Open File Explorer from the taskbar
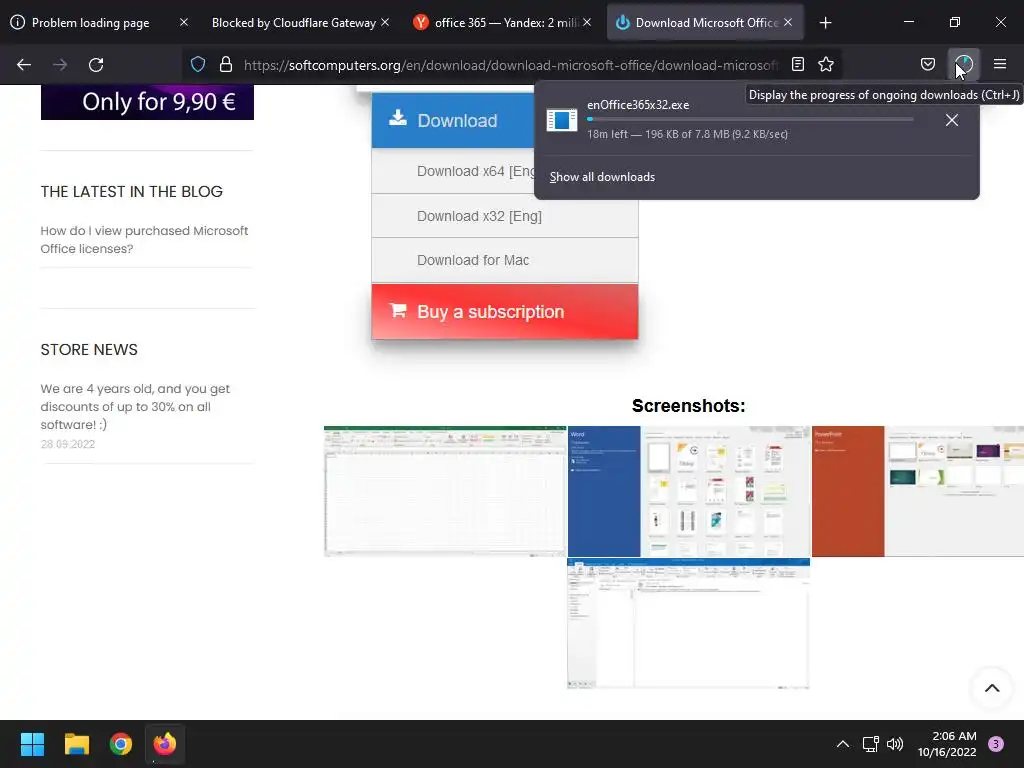1024x768 pixels. click(76, 744)
